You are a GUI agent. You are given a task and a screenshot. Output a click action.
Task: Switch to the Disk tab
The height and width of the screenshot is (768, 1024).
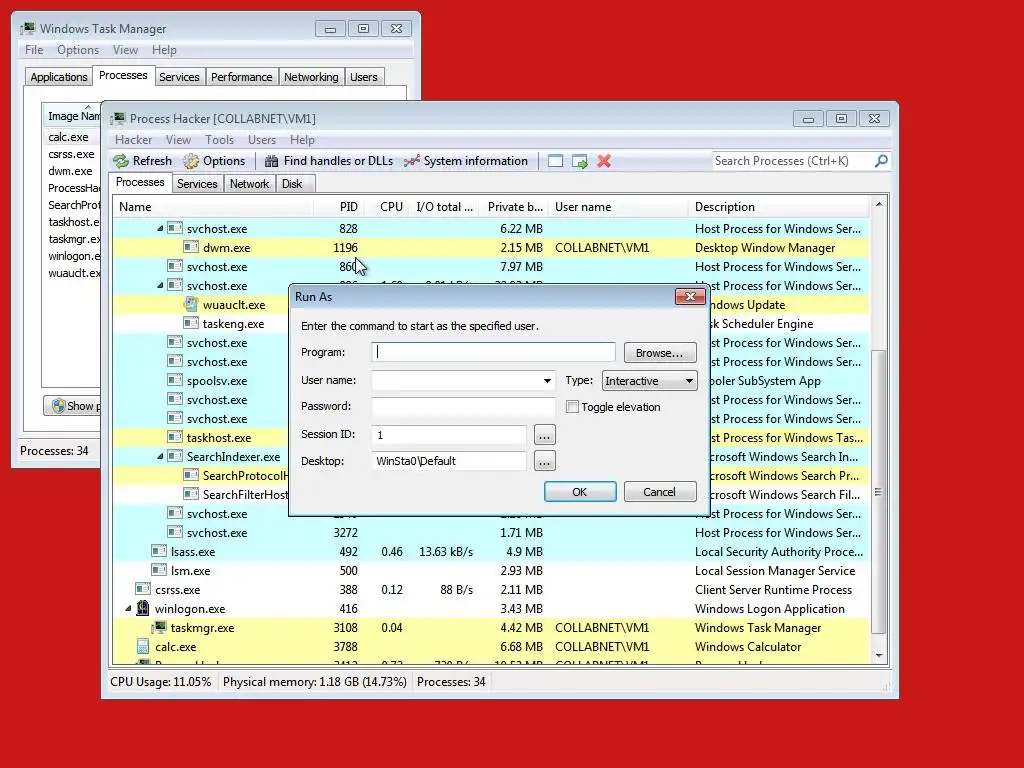292,184
